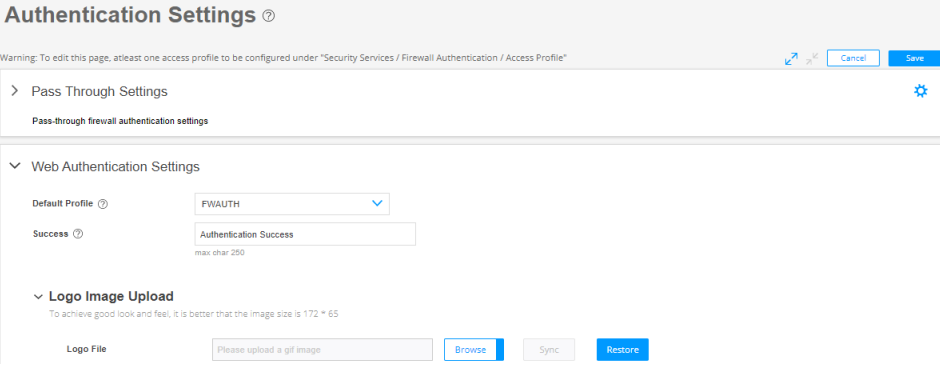
Task: Click the collapse-all arrows icon
Action: tap(812, 59)
